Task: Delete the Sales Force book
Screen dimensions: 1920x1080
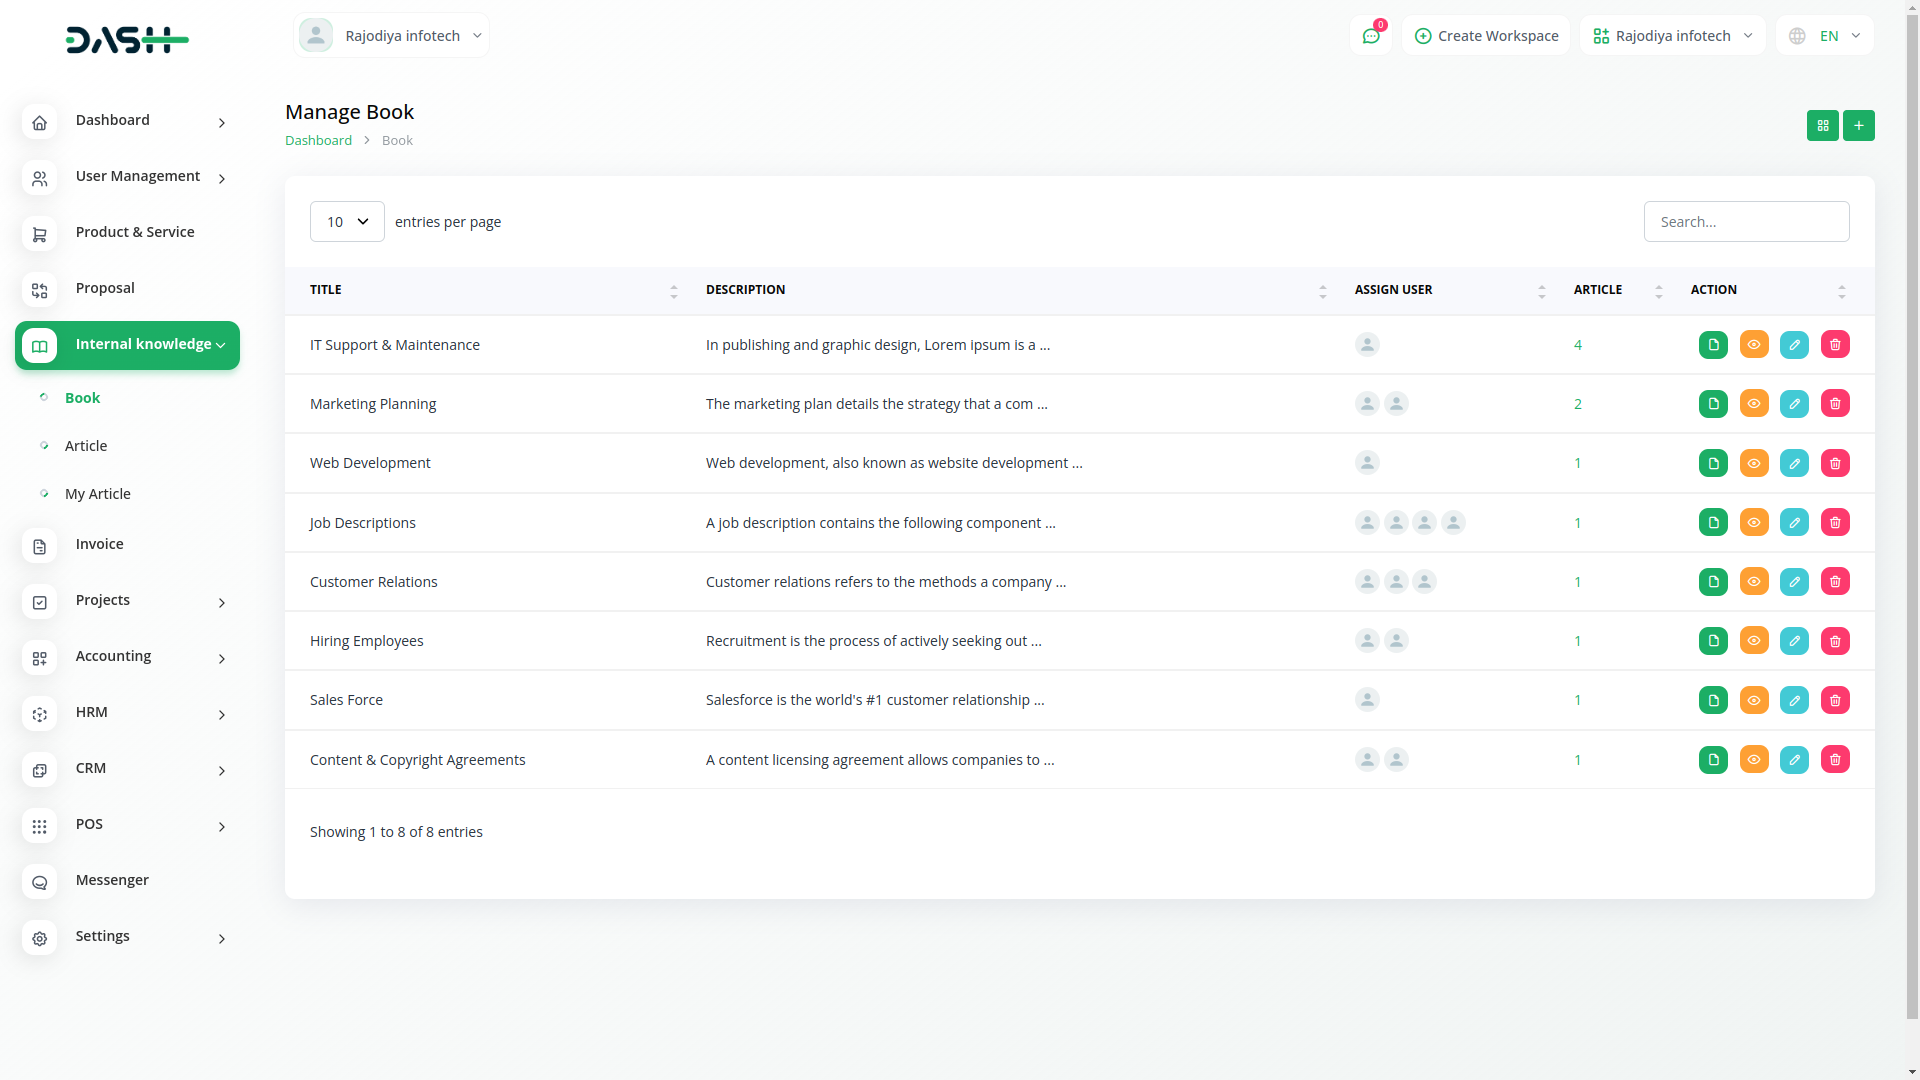Action: (x=1835, y=700)
